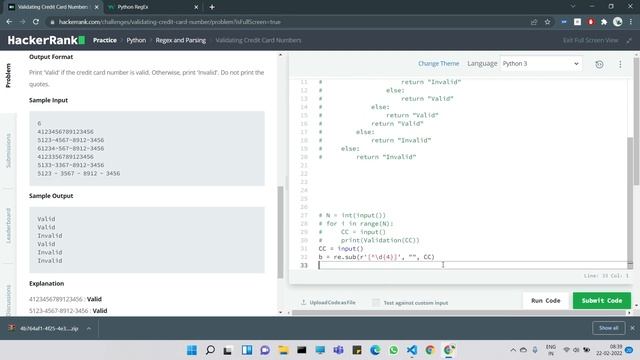640x360 pixels.
Task: Click Exit Full Screen View
Action: click(x=590, y=40)
